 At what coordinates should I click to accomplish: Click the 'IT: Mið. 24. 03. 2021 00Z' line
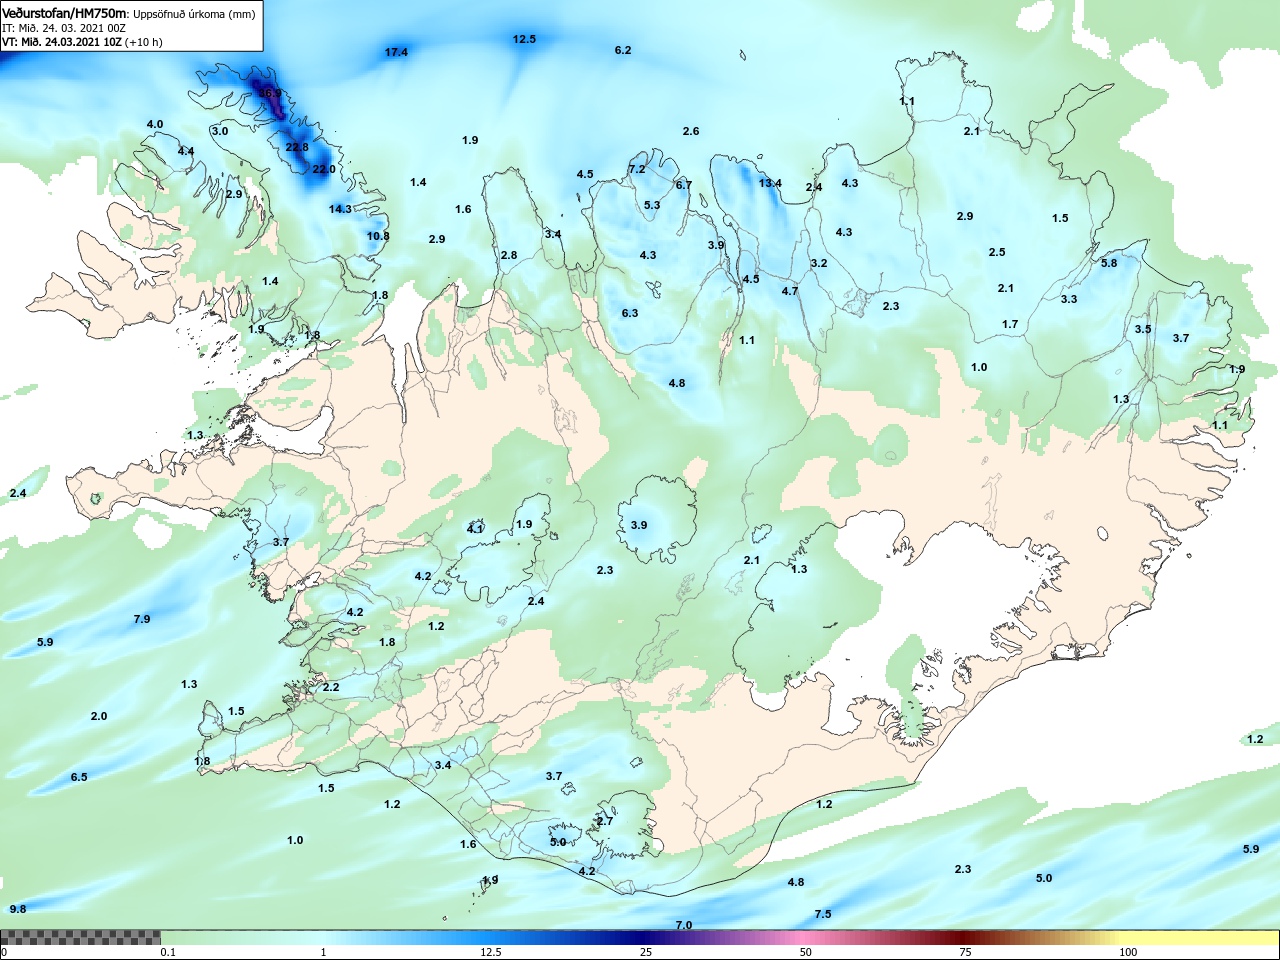(64, 28)
